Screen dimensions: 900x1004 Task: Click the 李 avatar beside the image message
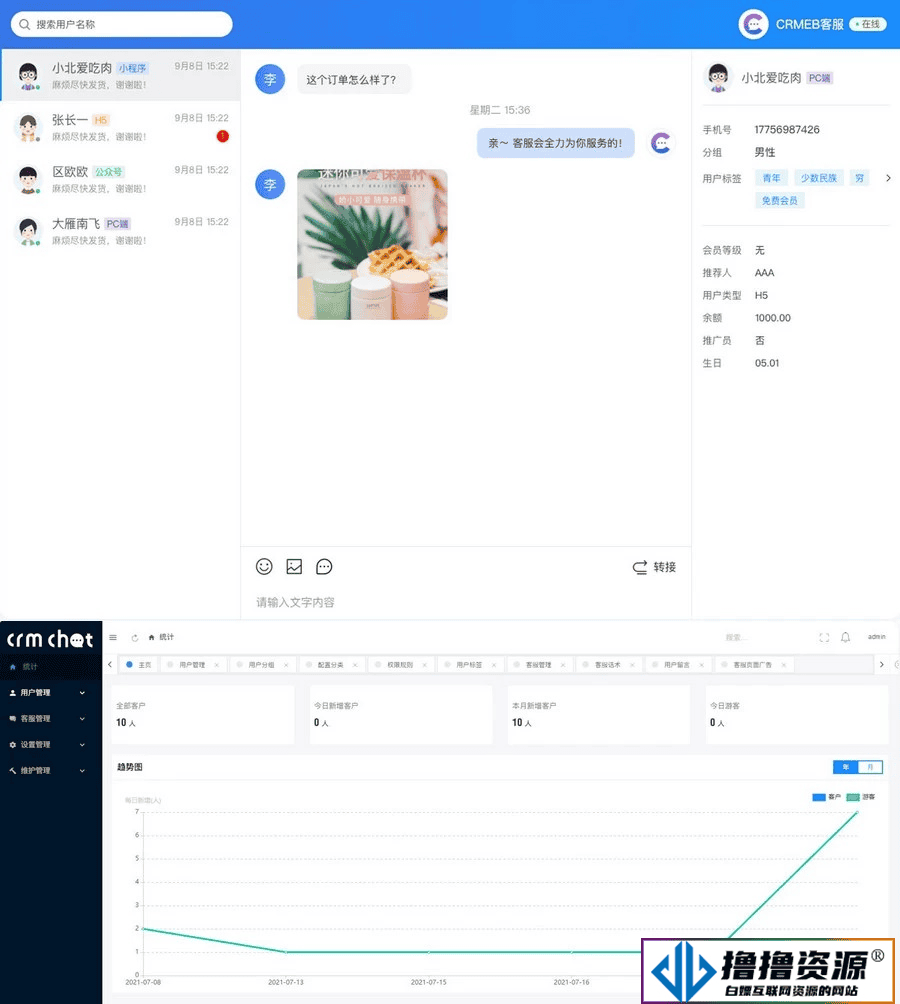270,184
